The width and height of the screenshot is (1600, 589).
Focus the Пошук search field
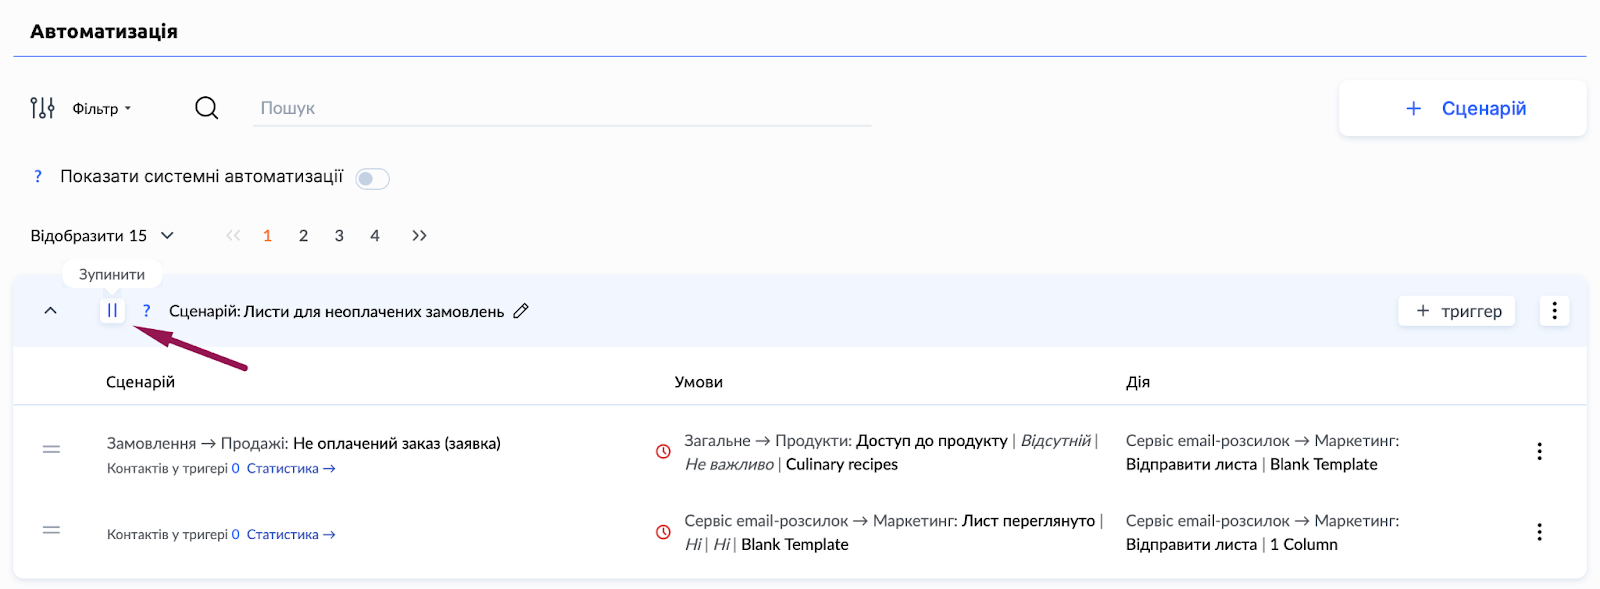(560, 108)
